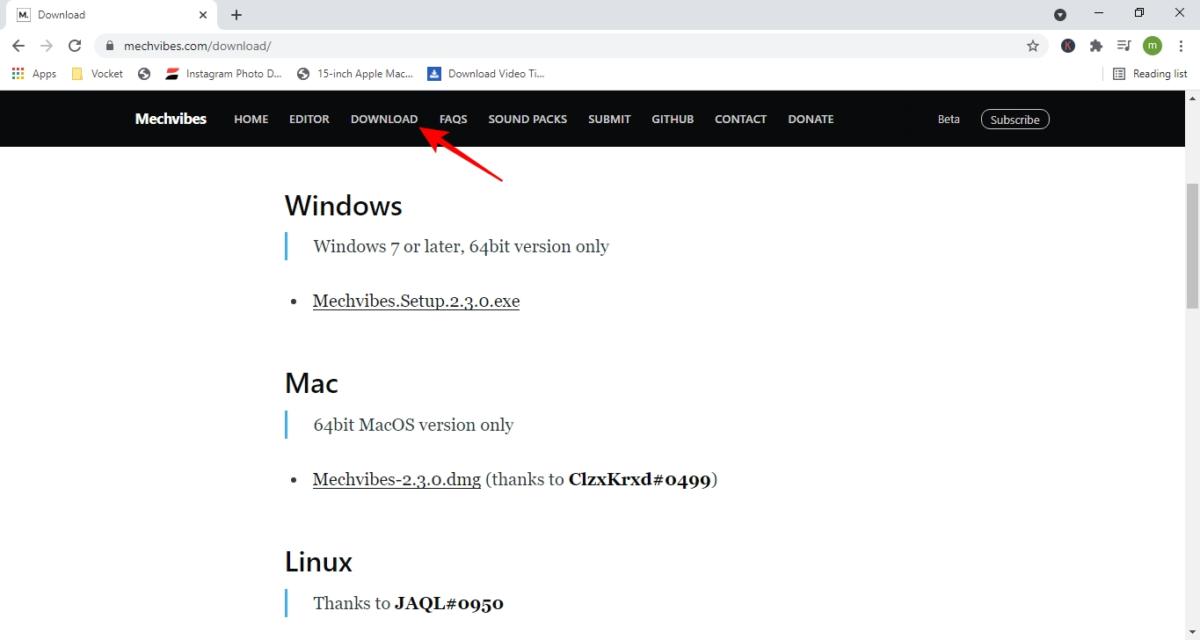Open the CONTACT nav item
1200x640 pixels.
click(x=740, y=119)
